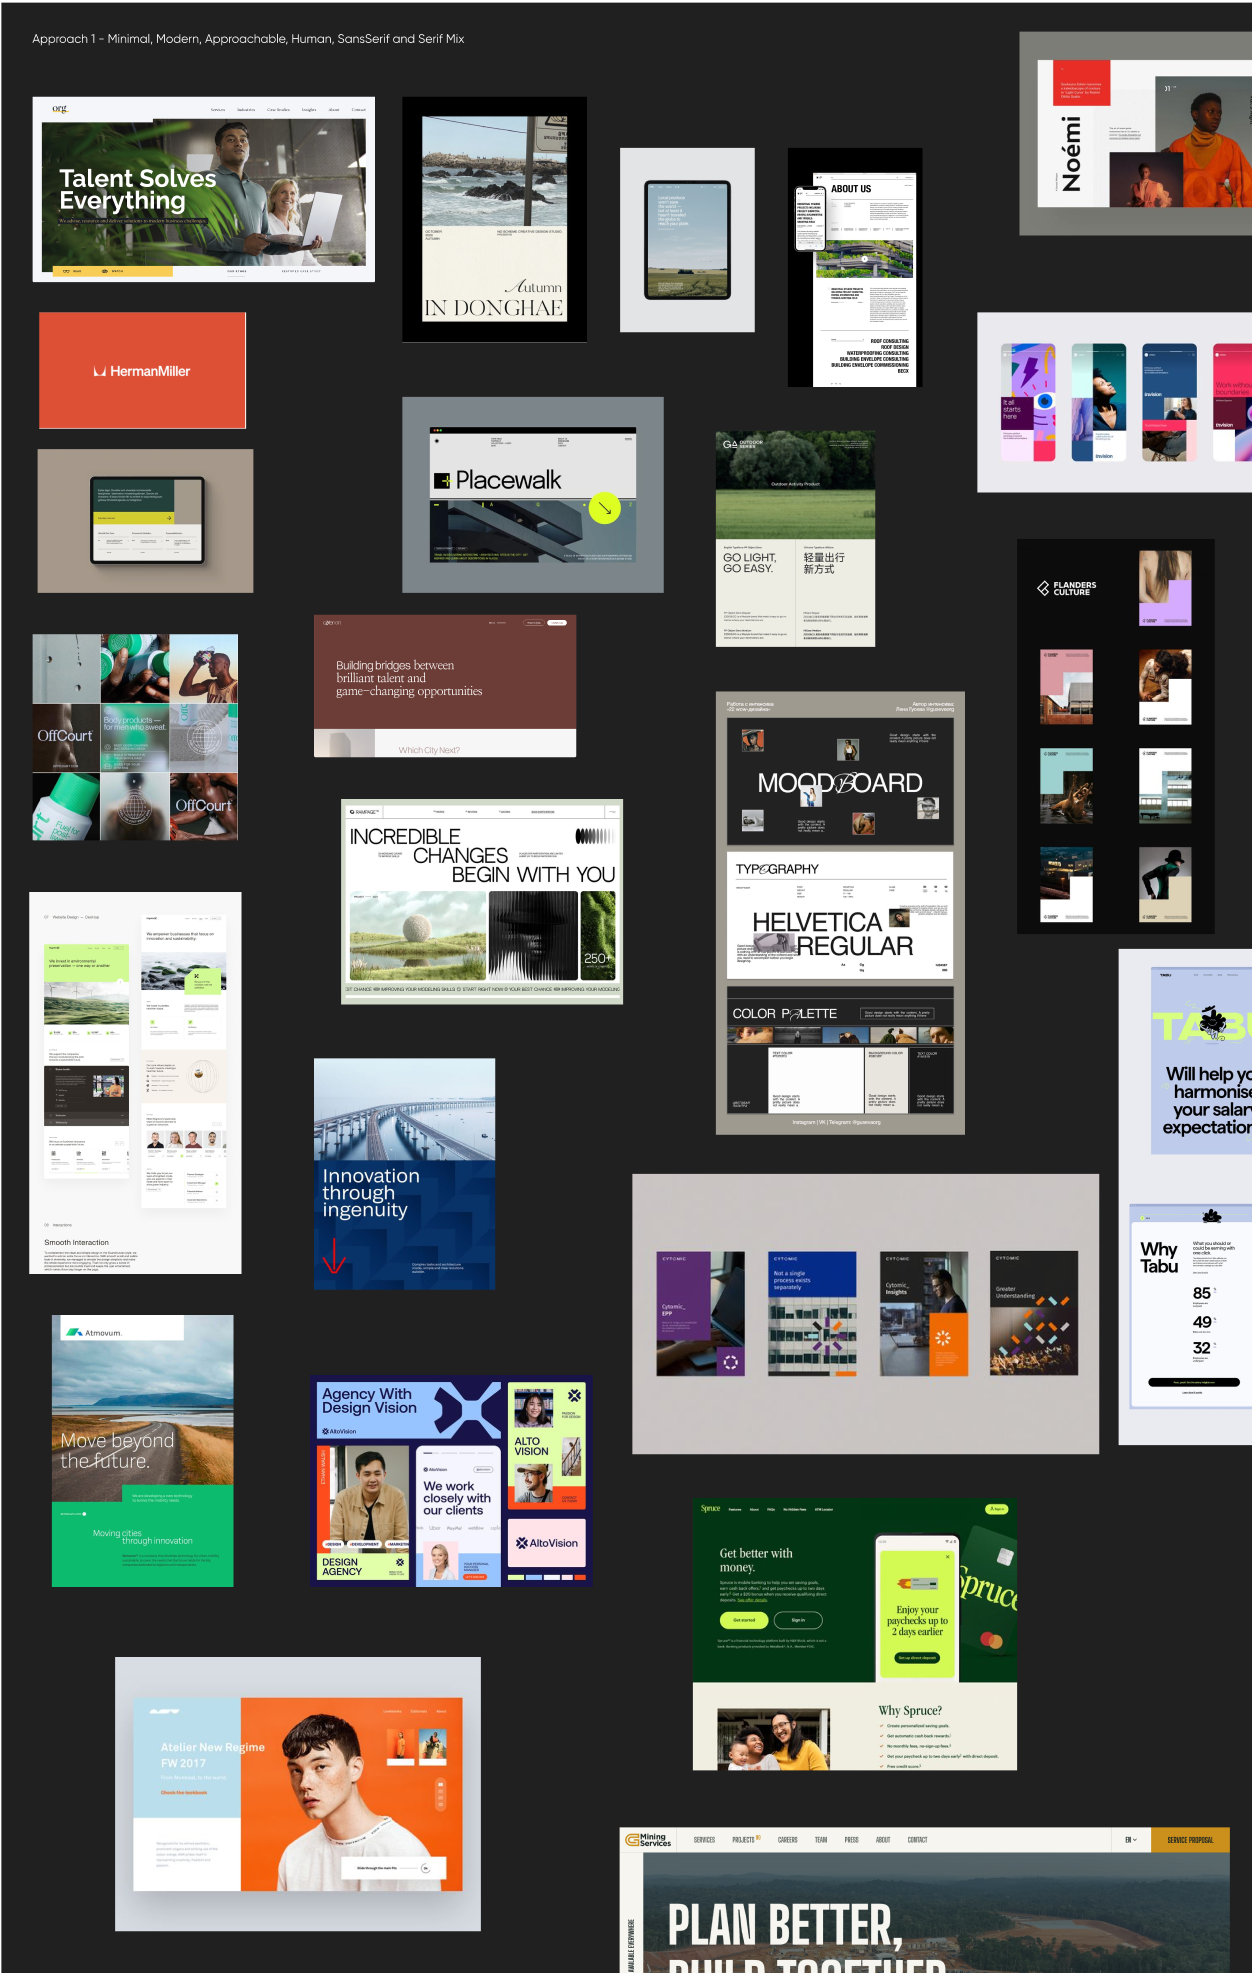
Task: Select the Moodboard panel image
Action: [840, 781]
